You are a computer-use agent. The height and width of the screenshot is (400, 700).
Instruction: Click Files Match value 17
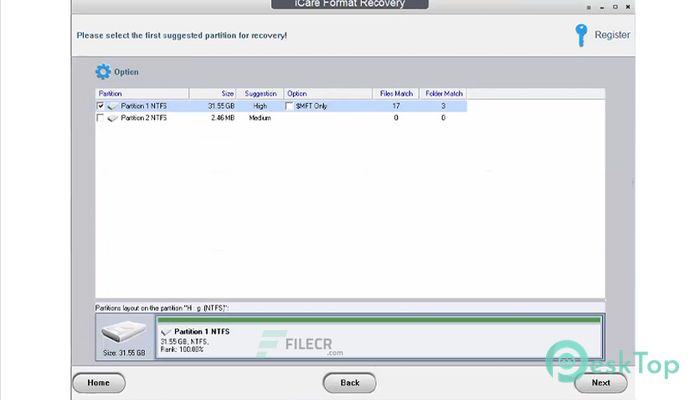(x=396, y=106)
